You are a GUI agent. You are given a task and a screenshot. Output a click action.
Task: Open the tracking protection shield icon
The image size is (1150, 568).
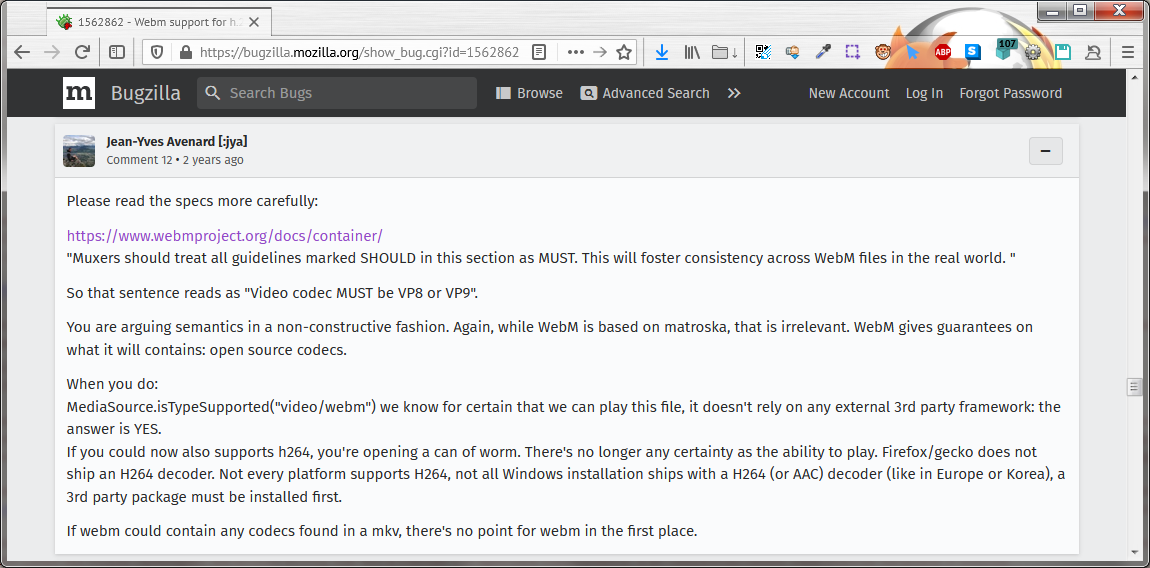156,52
